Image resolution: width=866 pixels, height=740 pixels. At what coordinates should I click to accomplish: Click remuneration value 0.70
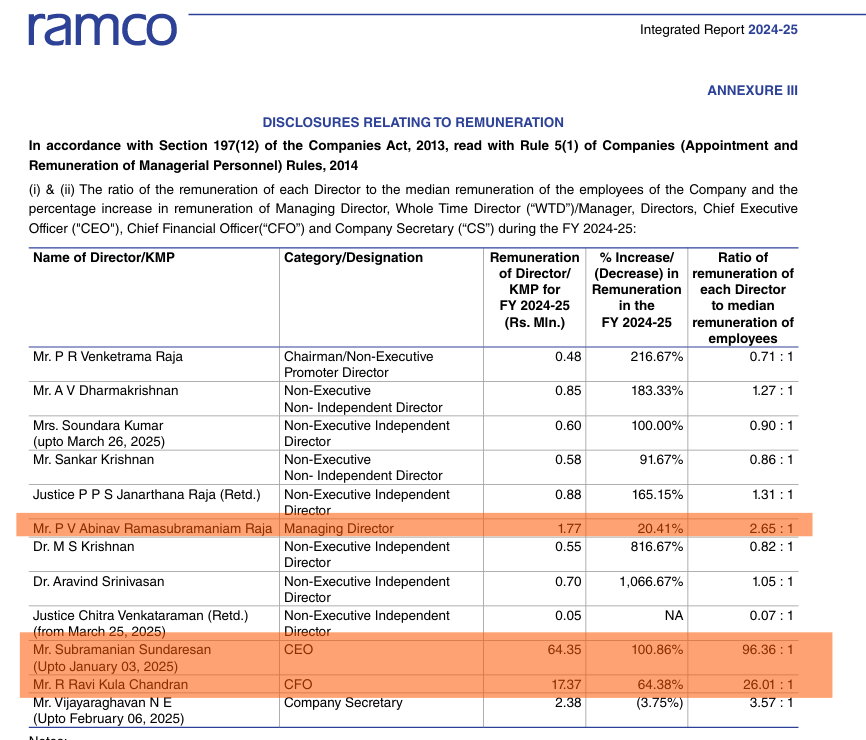tap(568, 582)
